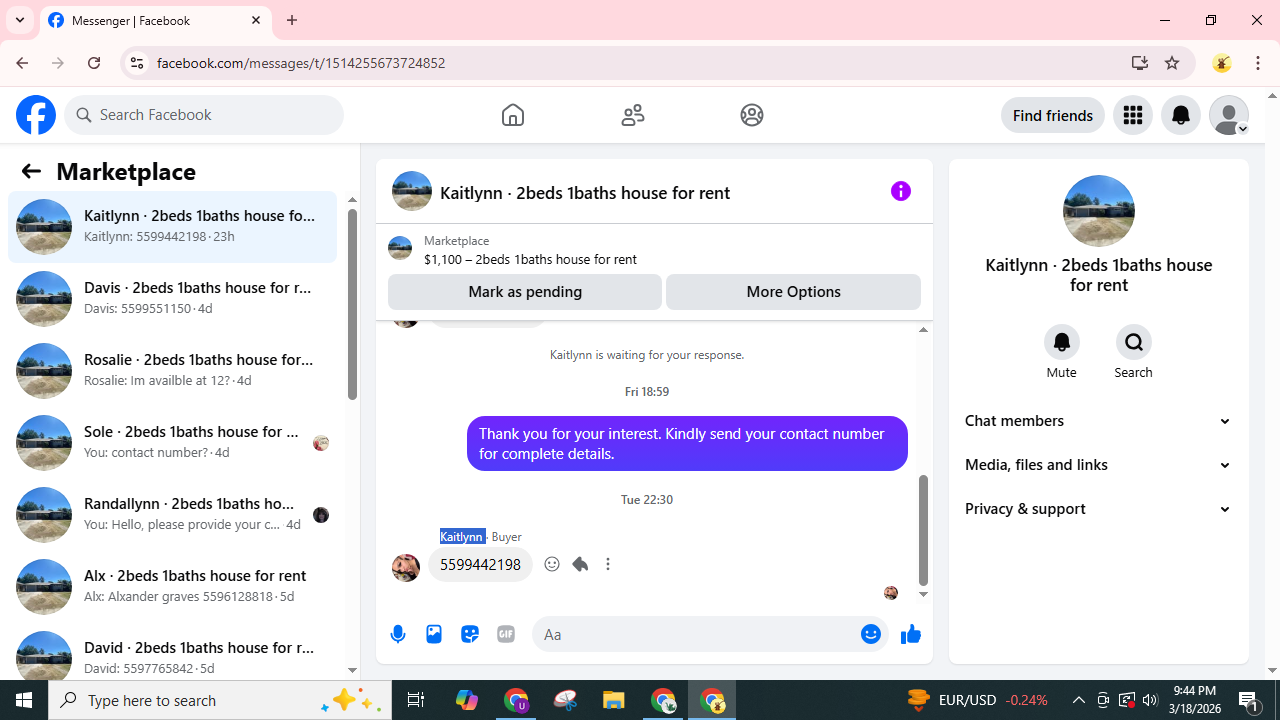Open more options for message 5599442198
Viewport: 1280px width, 720px height.
pyautogui.click(x=608, y=564)
